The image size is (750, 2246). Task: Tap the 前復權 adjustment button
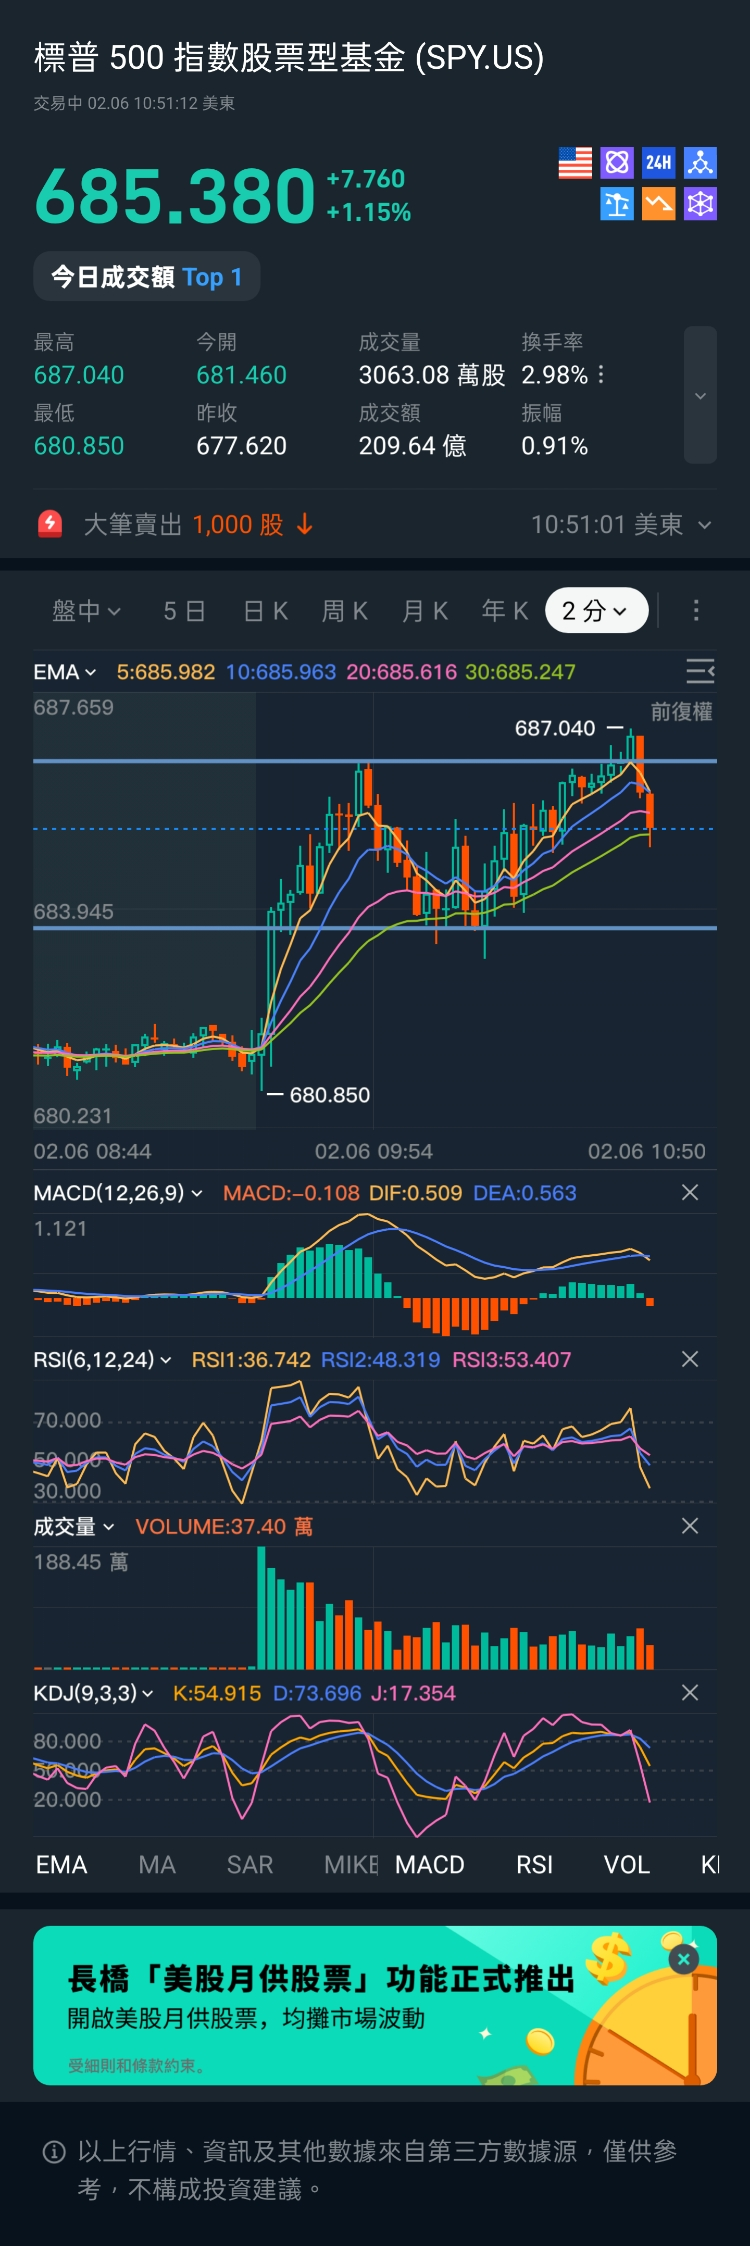[681, 712]
